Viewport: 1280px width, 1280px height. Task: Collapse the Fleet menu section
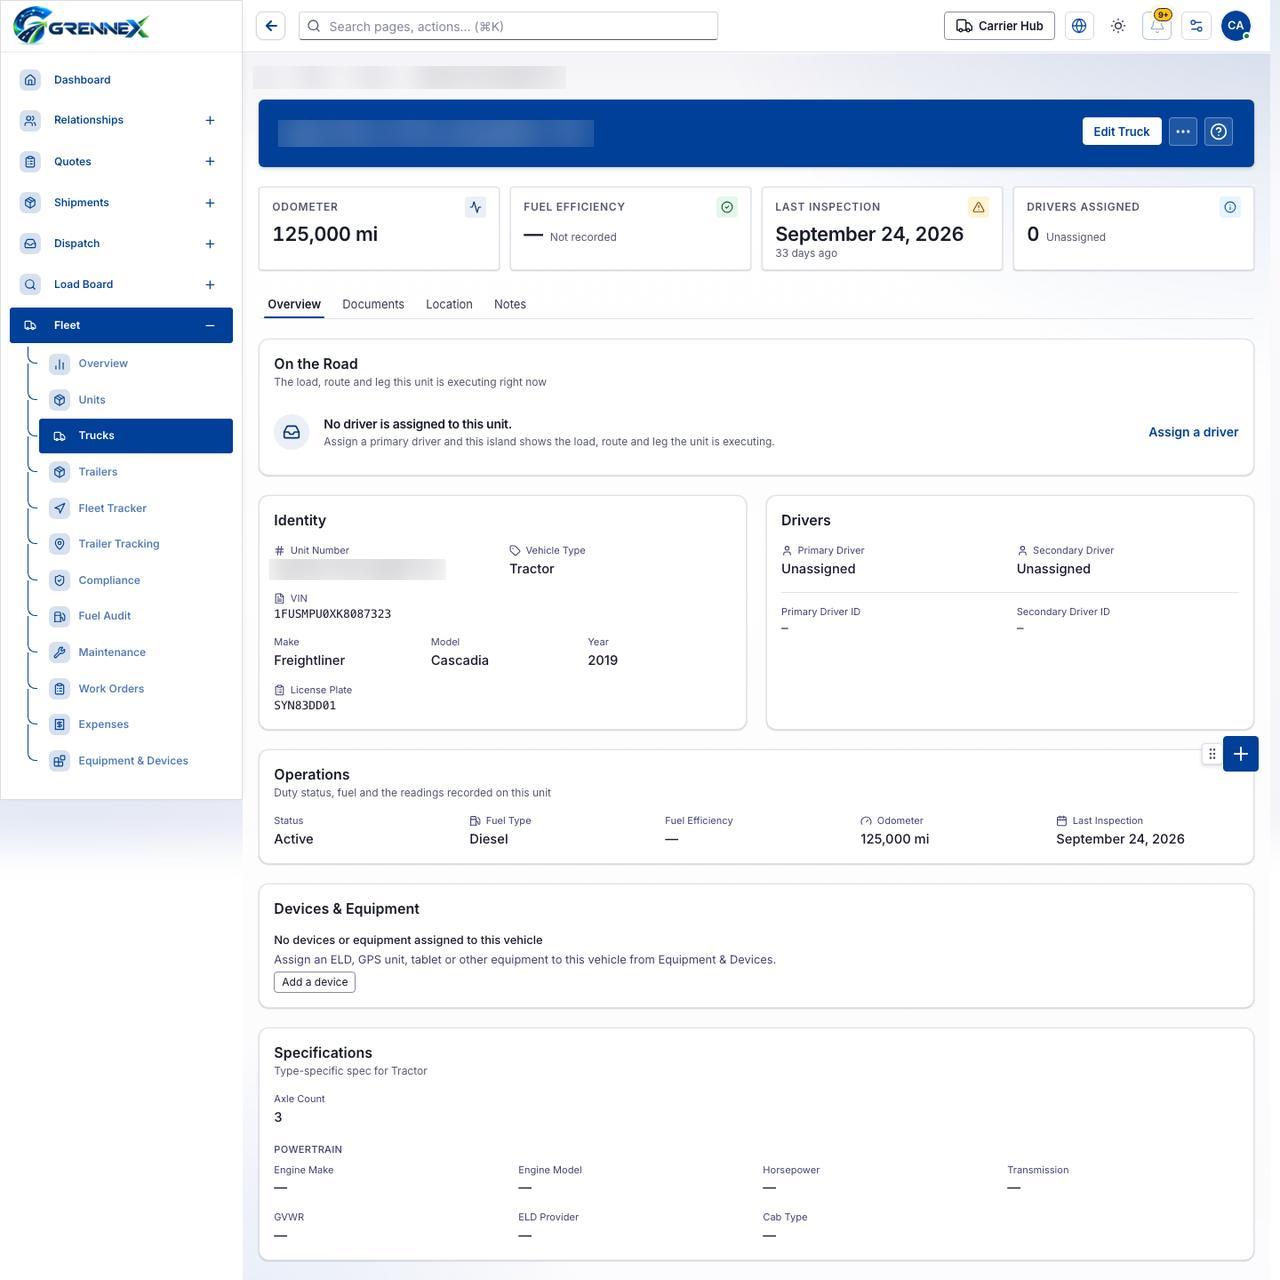[210, 325]
